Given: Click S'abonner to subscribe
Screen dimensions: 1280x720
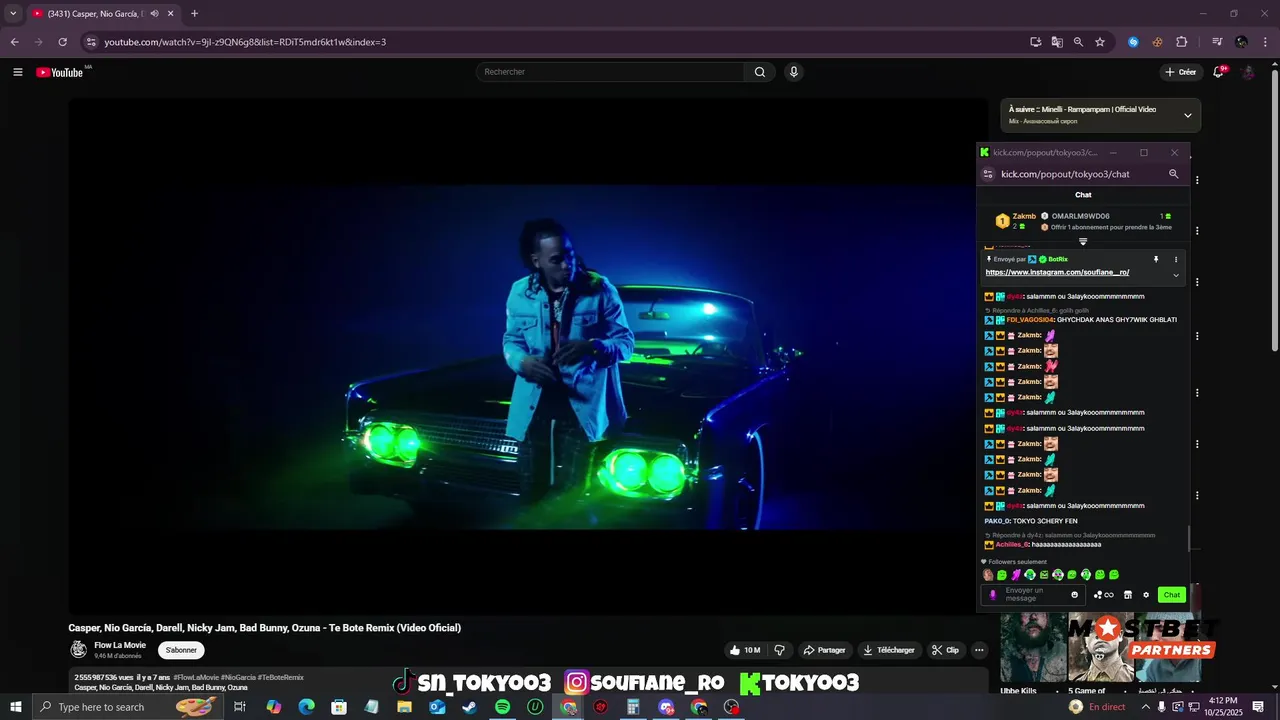Looking at the screenshot, I should pyautogui.click(x=181, y=650).
